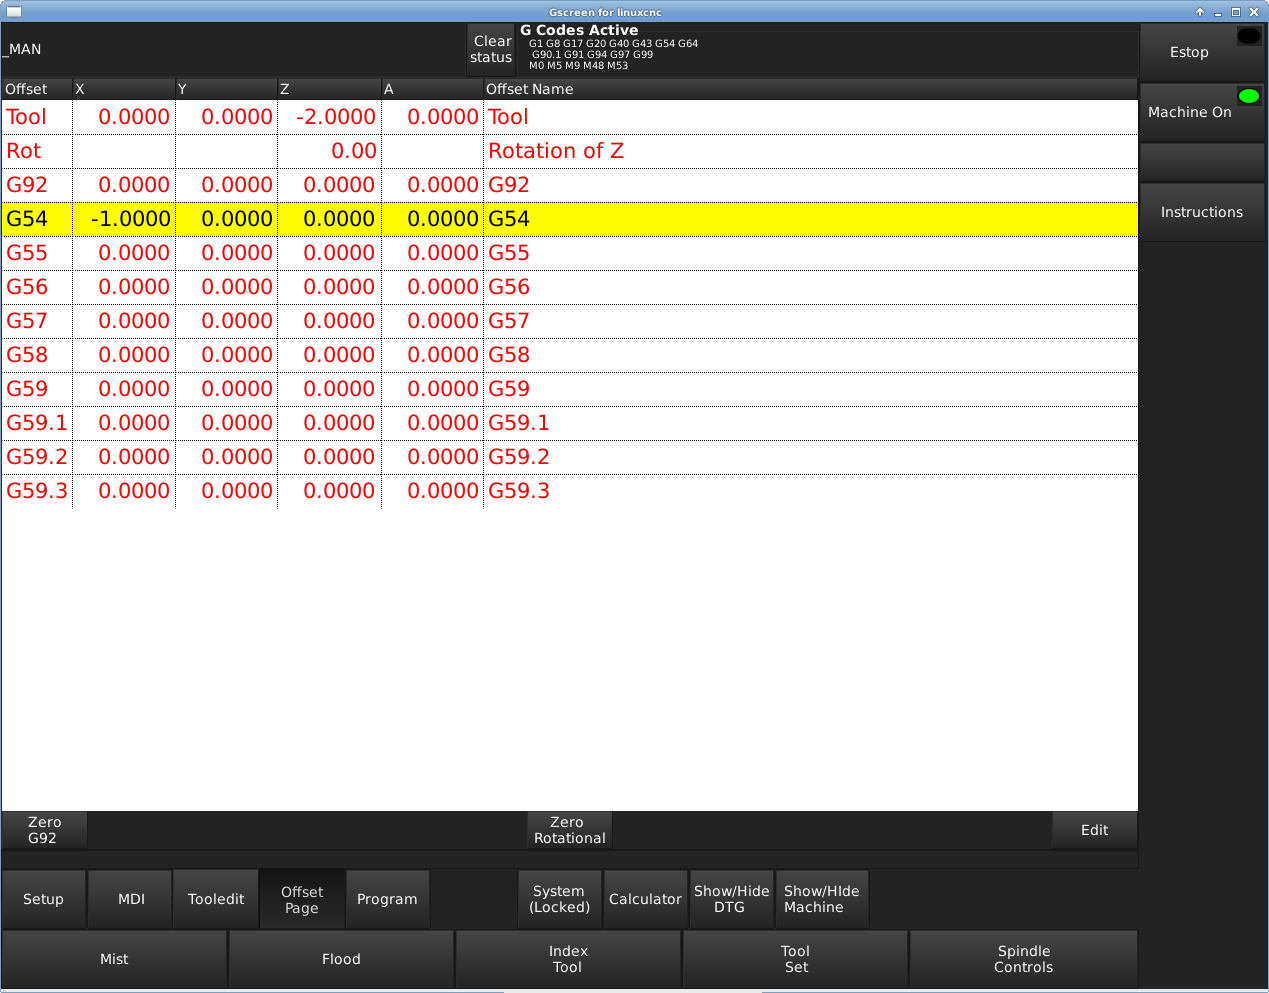Toggle Show/Hide Machine display

coord(821,899)
